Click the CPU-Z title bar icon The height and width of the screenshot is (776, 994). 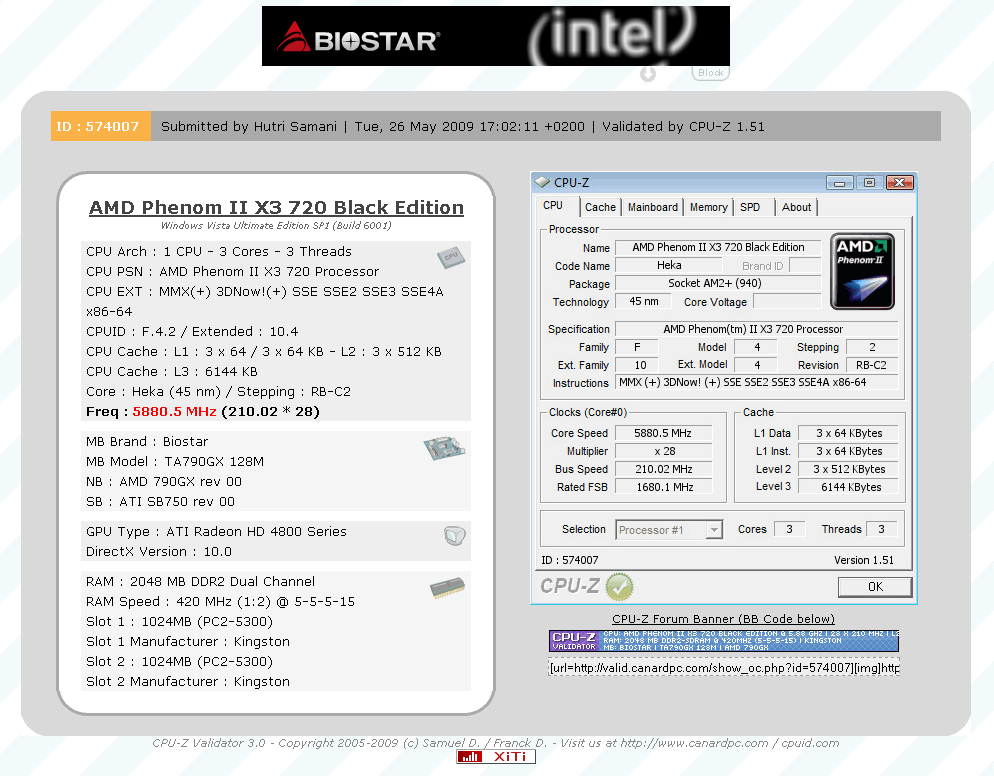click(x=542, y=182)
